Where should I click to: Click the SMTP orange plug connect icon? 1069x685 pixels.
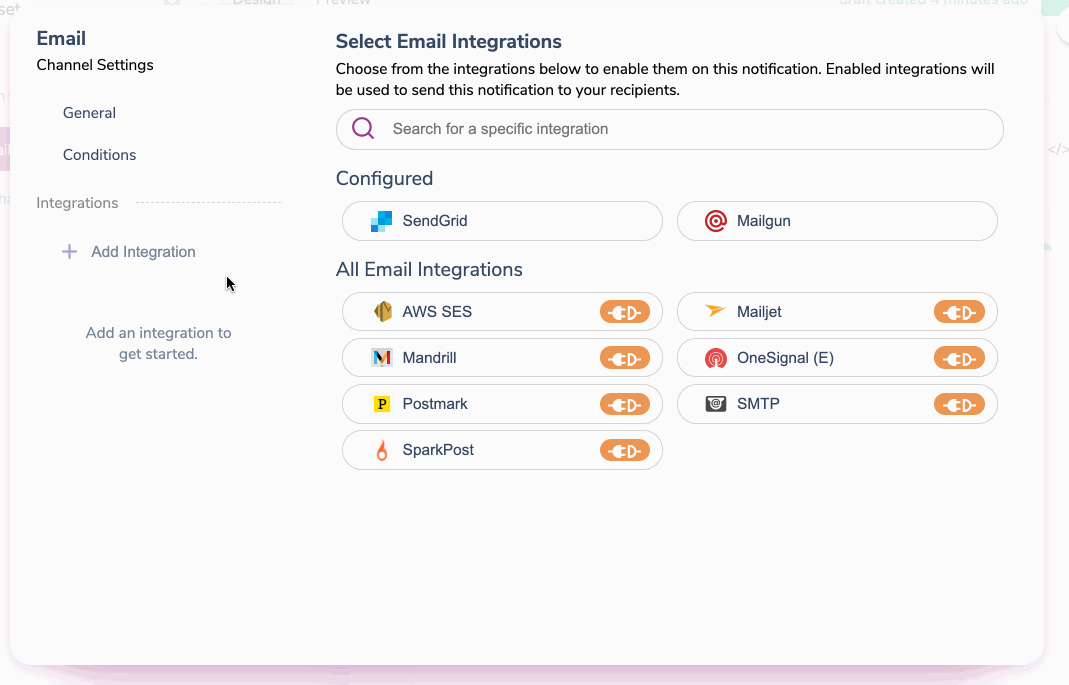[x=959, y=404]
